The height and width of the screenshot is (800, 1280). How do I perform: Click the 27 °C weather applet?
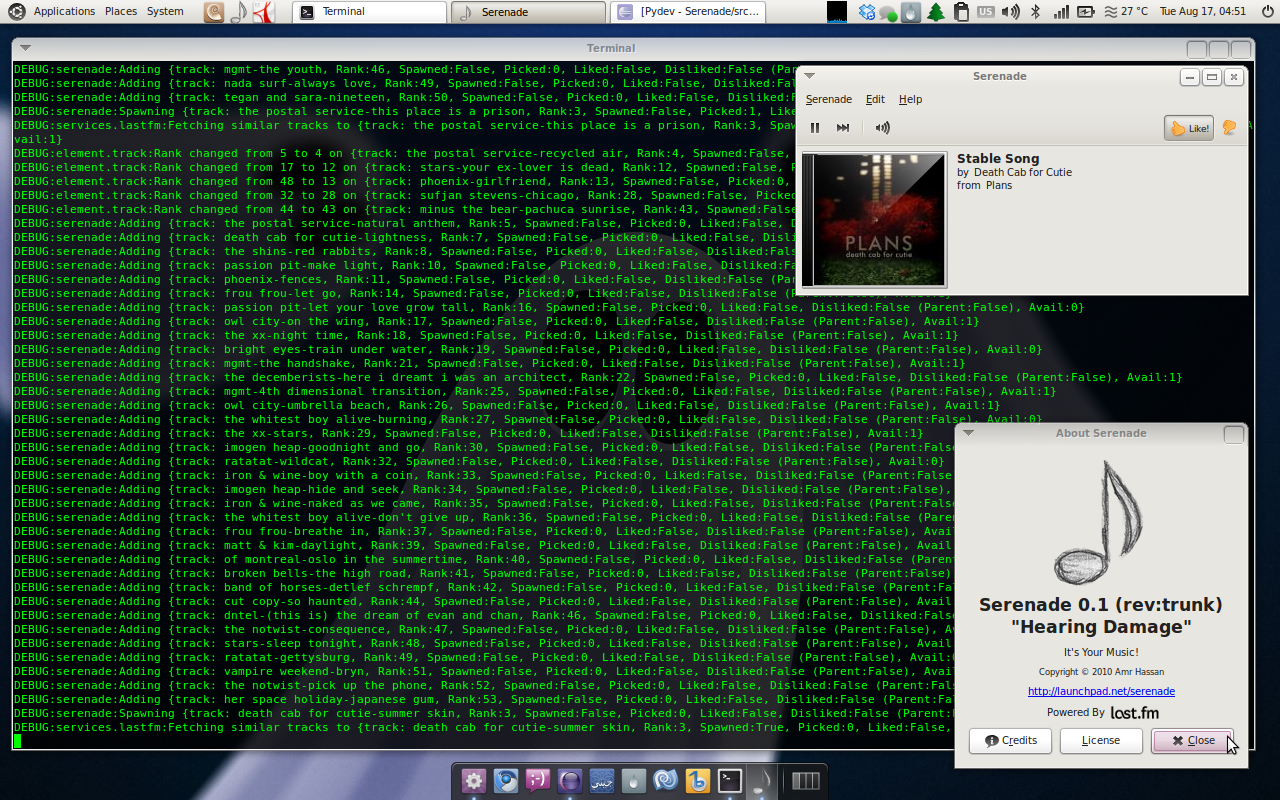pyautogui.click(x=1126, y=12)
